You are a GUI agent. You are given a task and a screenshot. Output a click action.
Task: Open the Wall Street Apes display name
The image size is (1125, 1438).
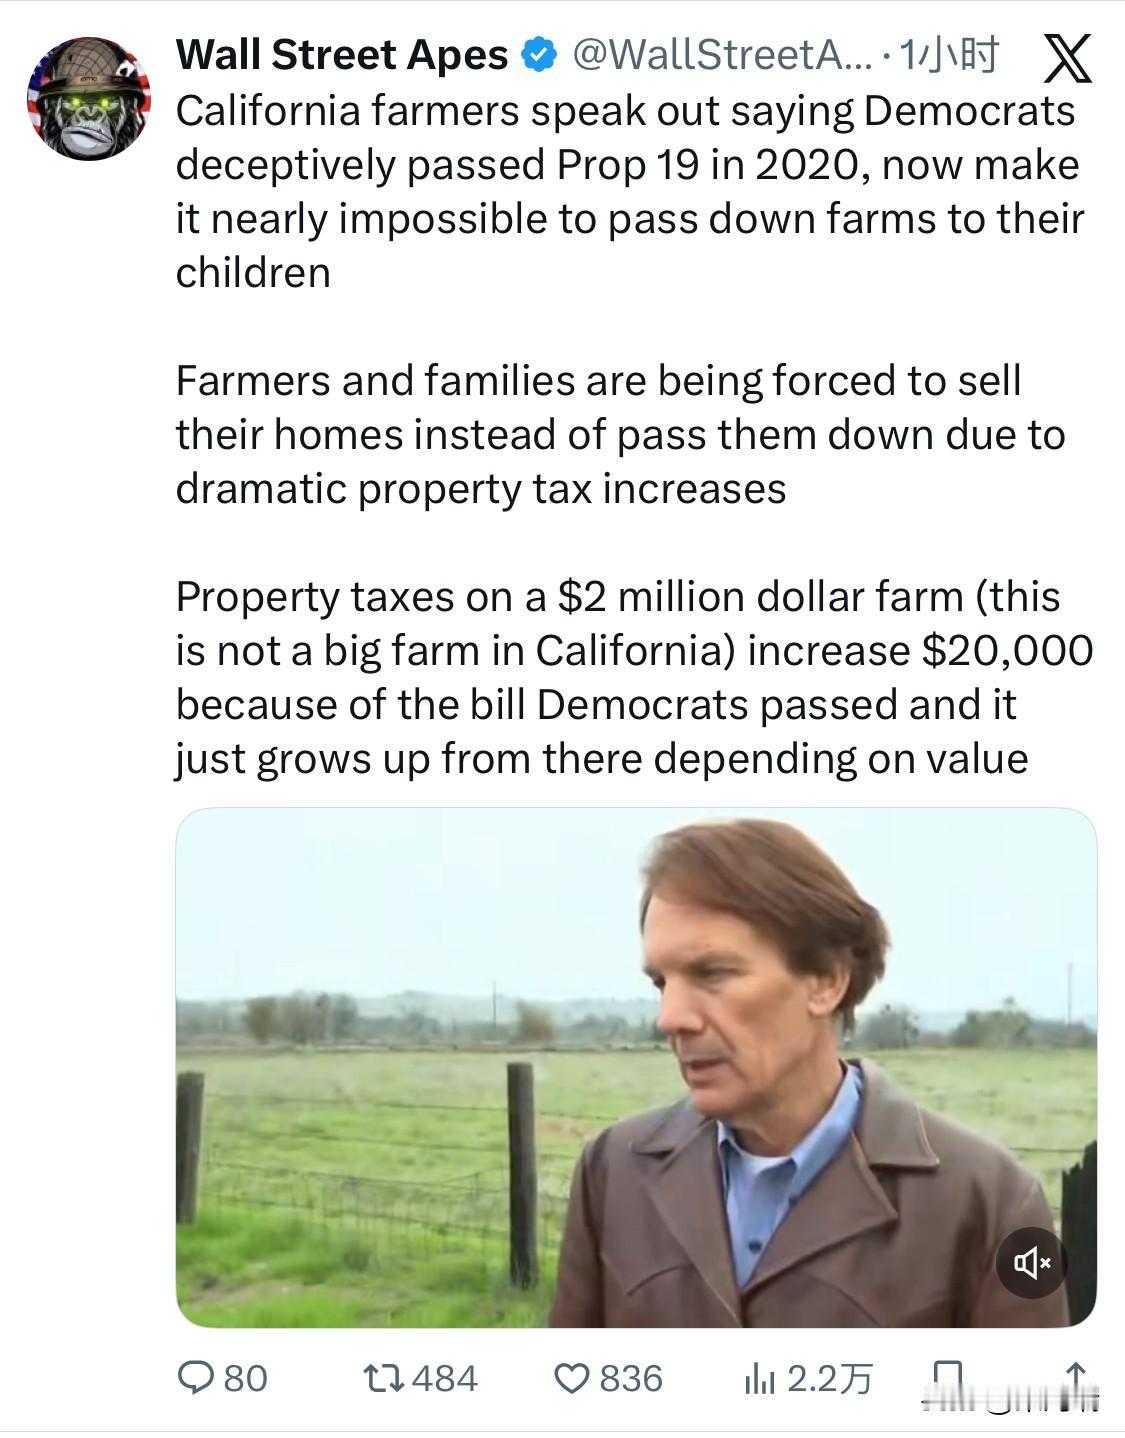(x=342, y=55)
